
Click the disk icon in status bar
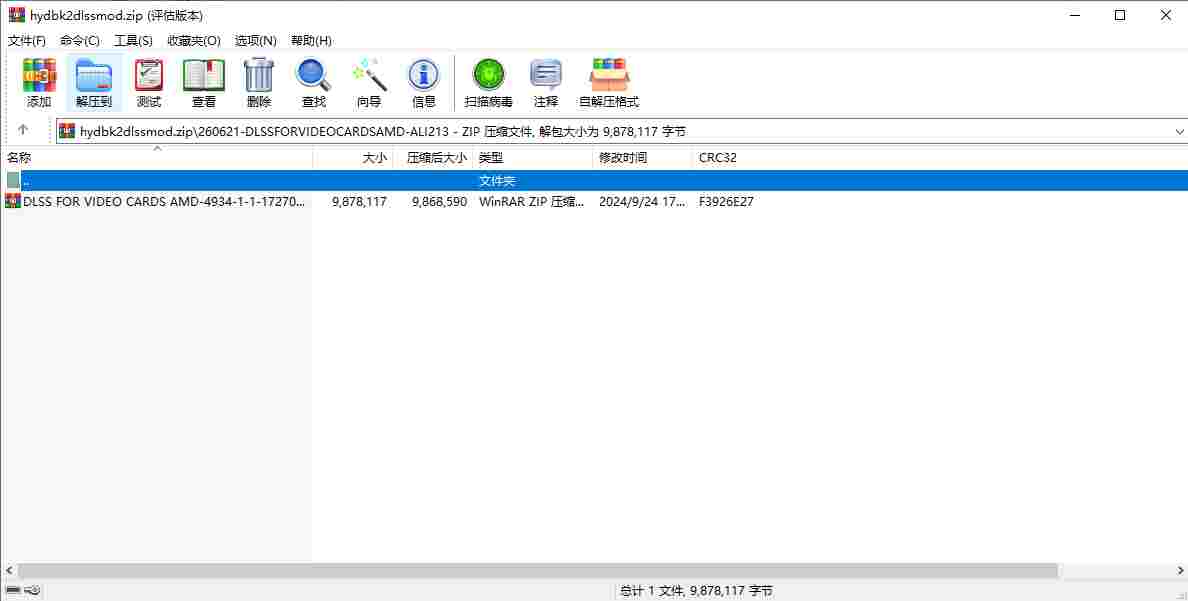(14, 590)
